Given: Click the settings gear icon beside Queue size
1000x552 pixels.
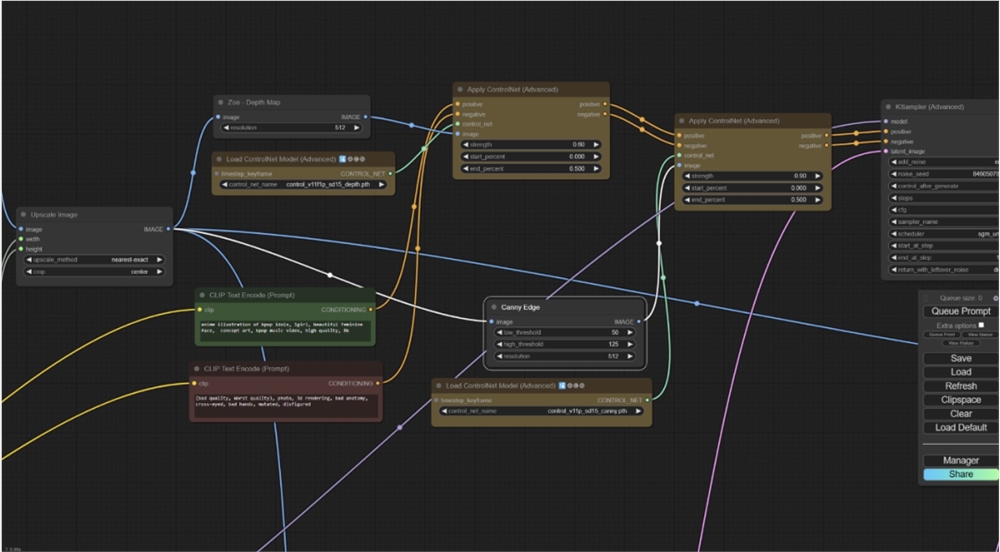Looking at the screenshot, I should pos(995,298).
